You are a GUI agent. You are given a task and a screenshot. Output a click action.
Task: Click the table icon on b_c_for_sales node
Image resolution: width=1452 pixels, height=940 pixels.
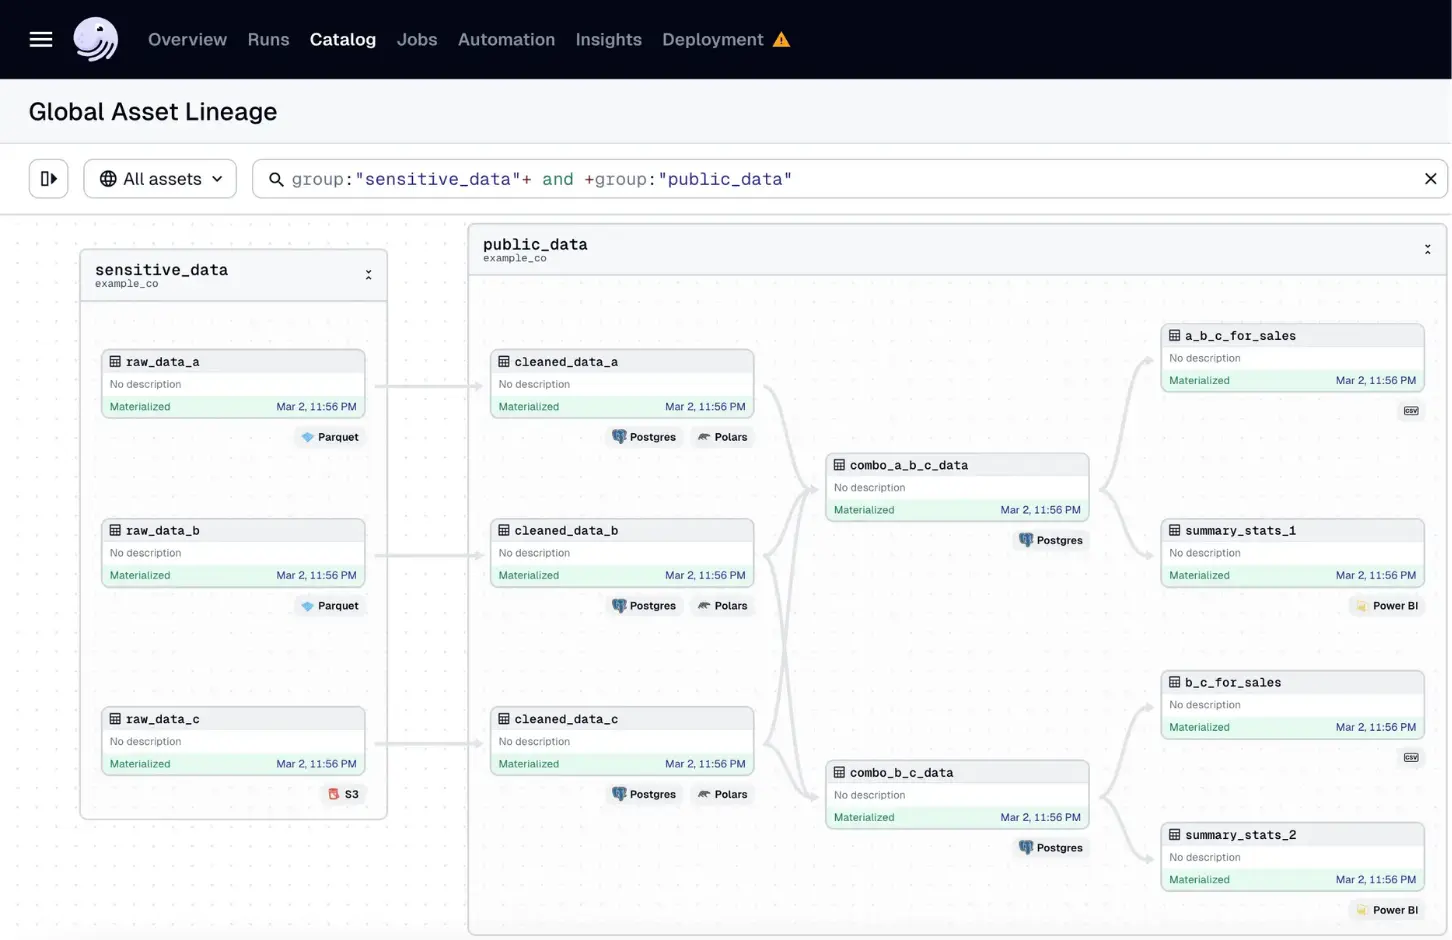pos(1175,683)
